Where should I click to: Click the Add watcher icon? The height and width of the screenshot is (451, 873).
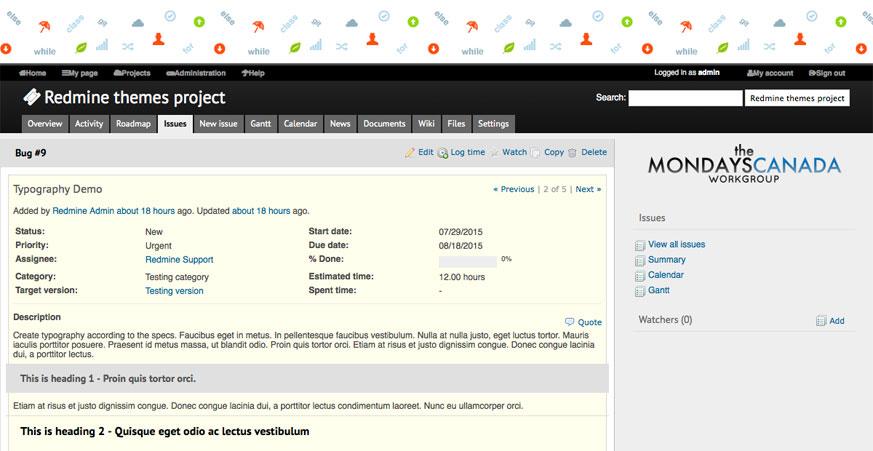point(821,321)
